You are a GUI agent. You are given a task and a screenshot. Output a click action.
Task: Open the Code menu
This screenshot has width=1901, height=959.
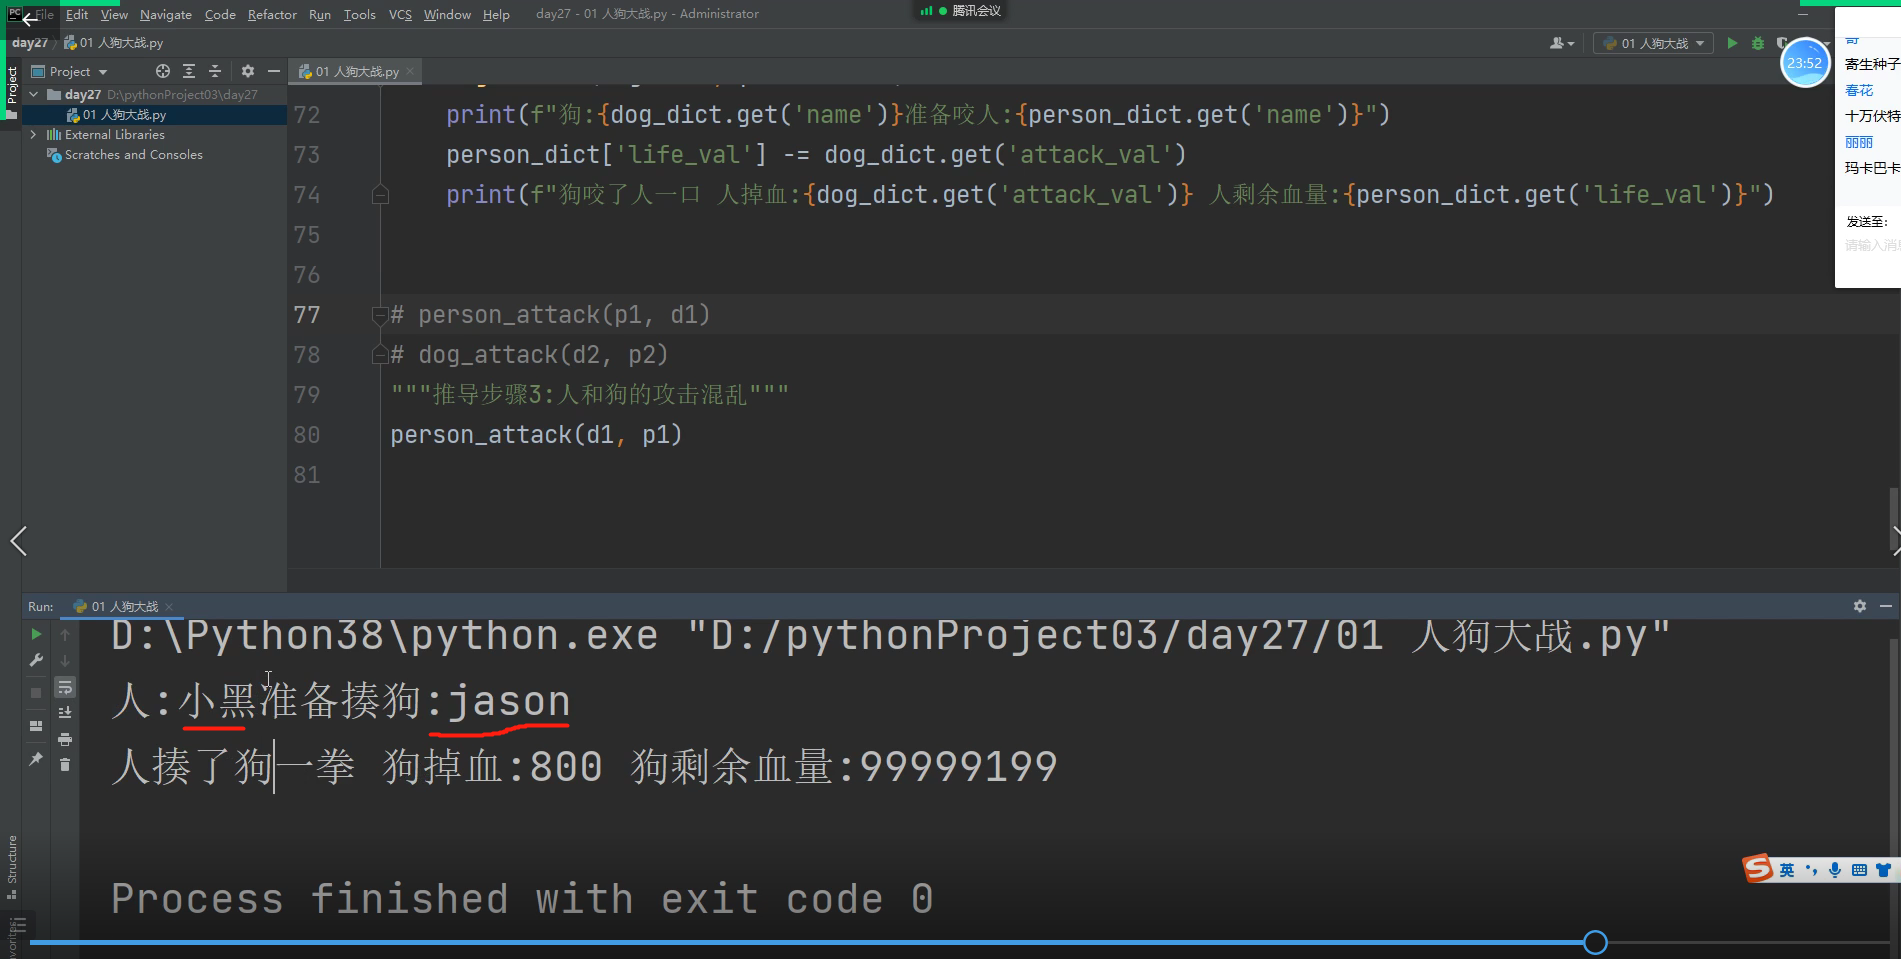pos(220,14)
